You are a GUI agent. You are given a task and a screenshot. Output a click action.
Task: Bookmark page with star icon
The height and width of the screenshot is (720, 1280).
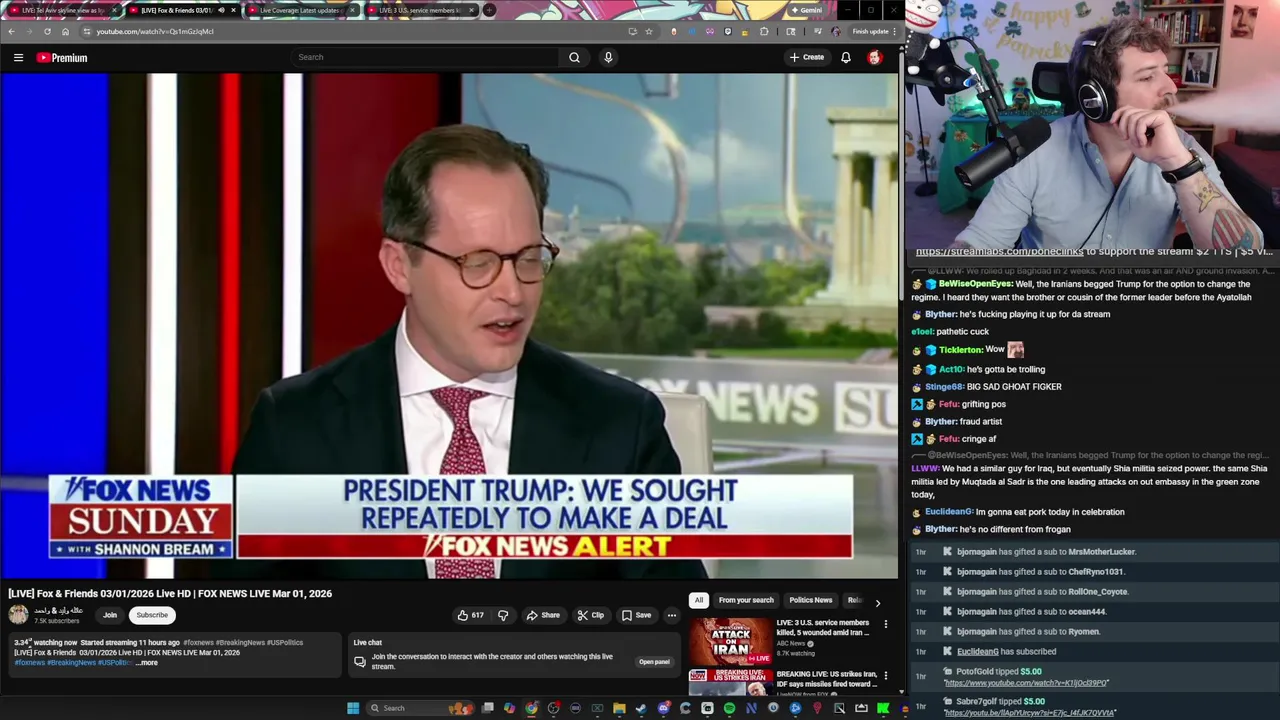pos(649,31)
